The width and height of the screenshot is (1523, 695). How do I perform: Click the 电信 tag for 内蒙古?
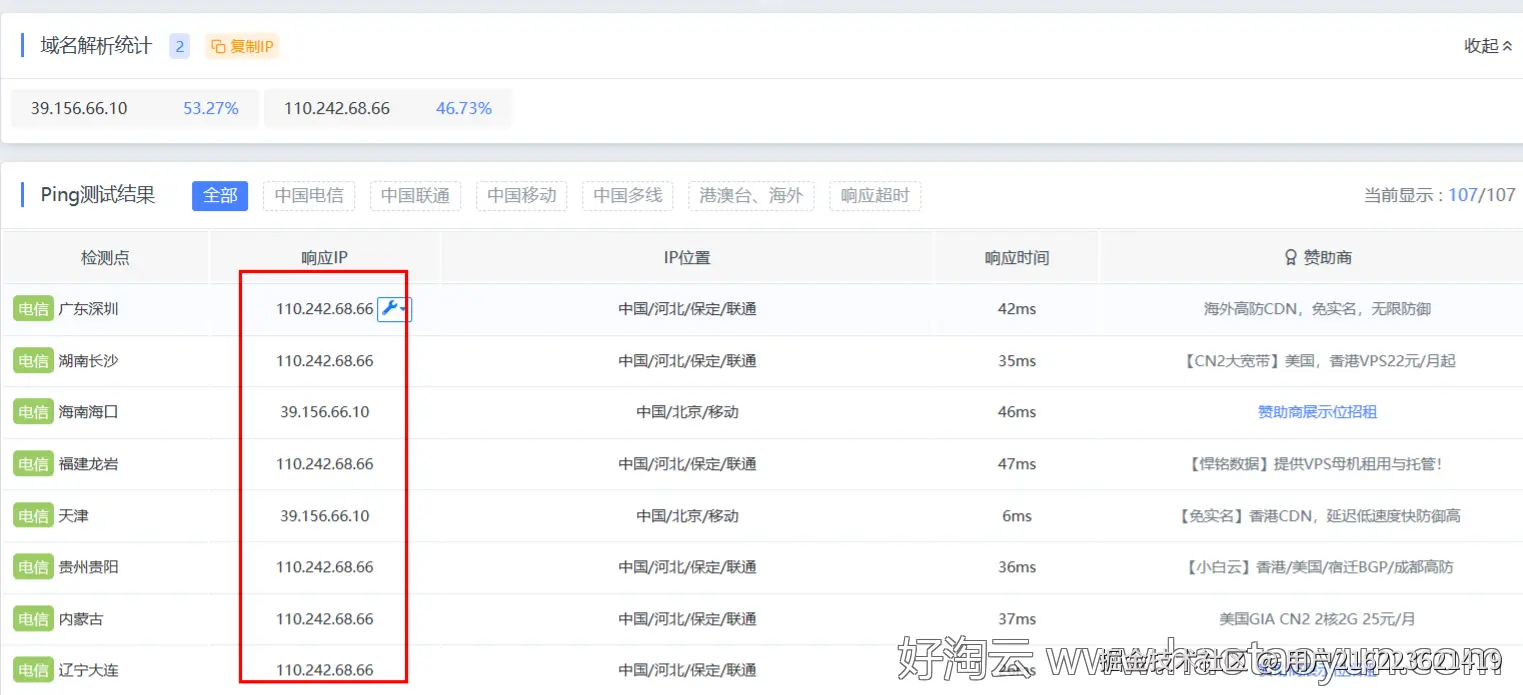tap(33, 619)
